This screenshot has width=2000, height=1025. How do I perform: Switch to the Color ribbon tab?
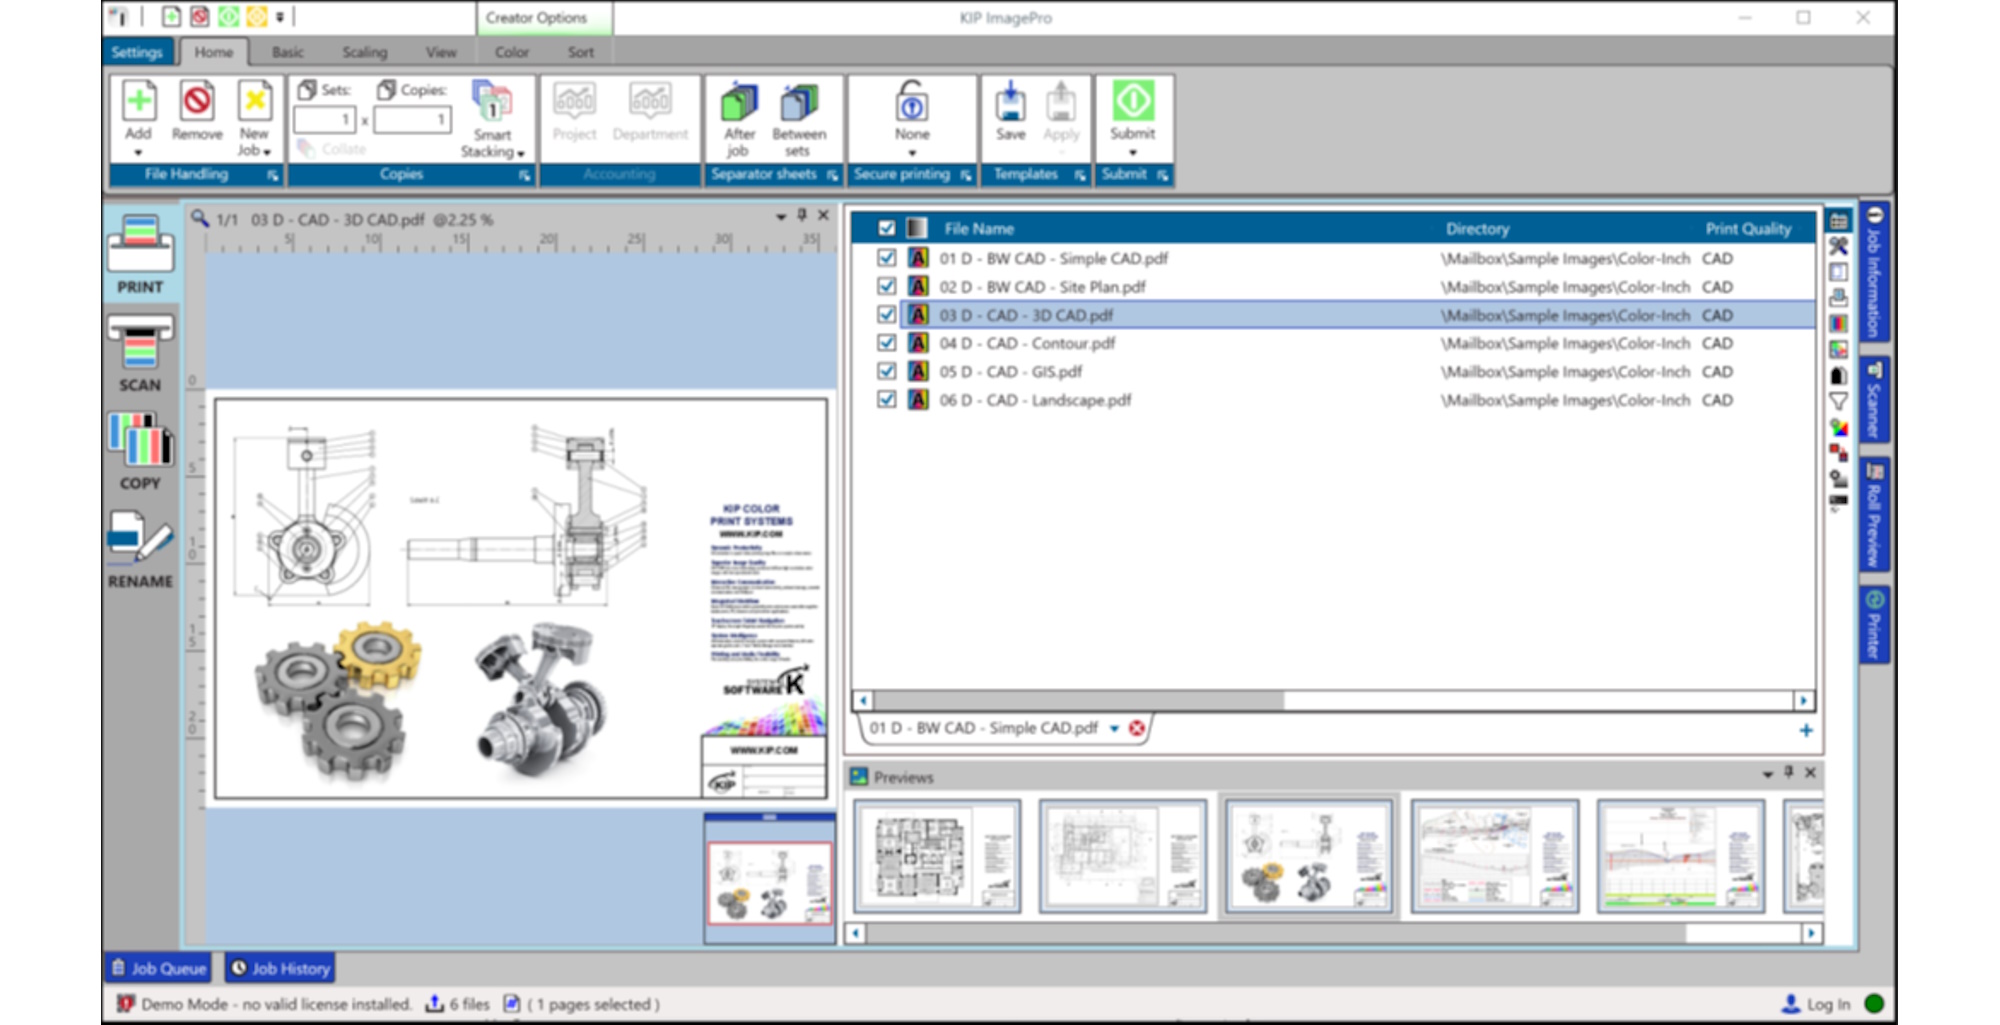click(x=511, y=52)
